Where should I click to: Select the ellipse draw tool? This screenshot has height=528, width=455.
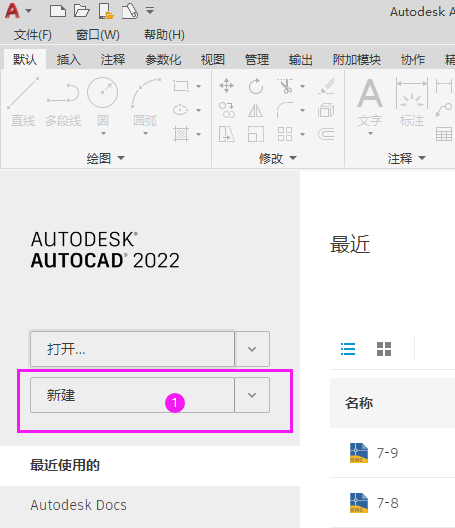[x=181, y=110]
